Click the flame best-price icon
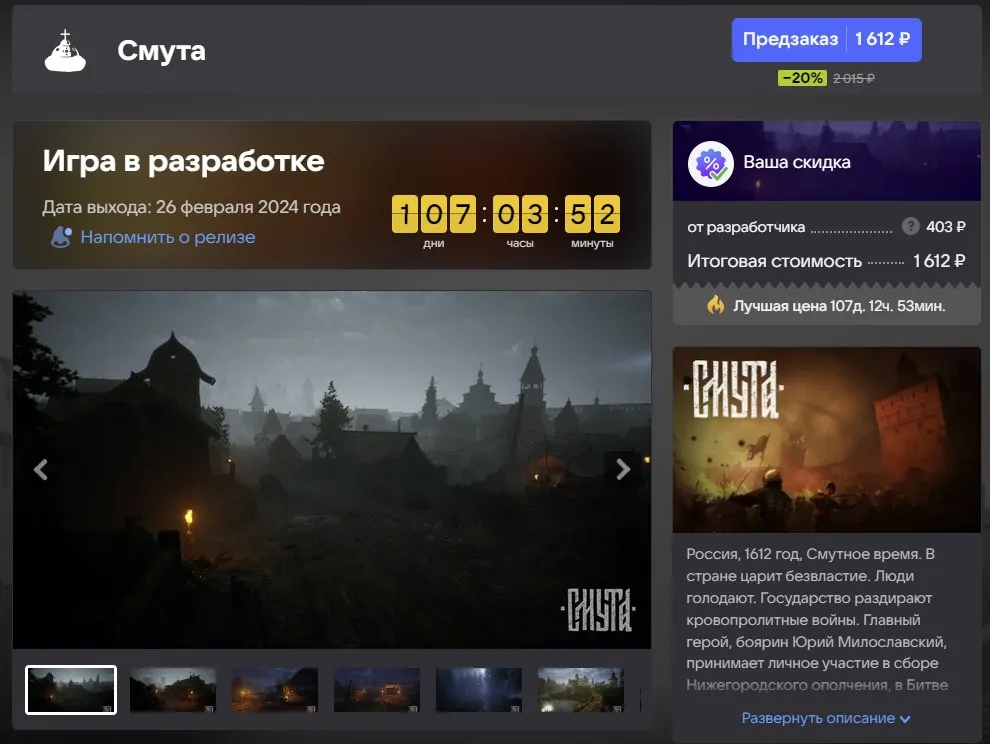The height and width of the screenshot is (744, 990). click(x=715, y=305)
